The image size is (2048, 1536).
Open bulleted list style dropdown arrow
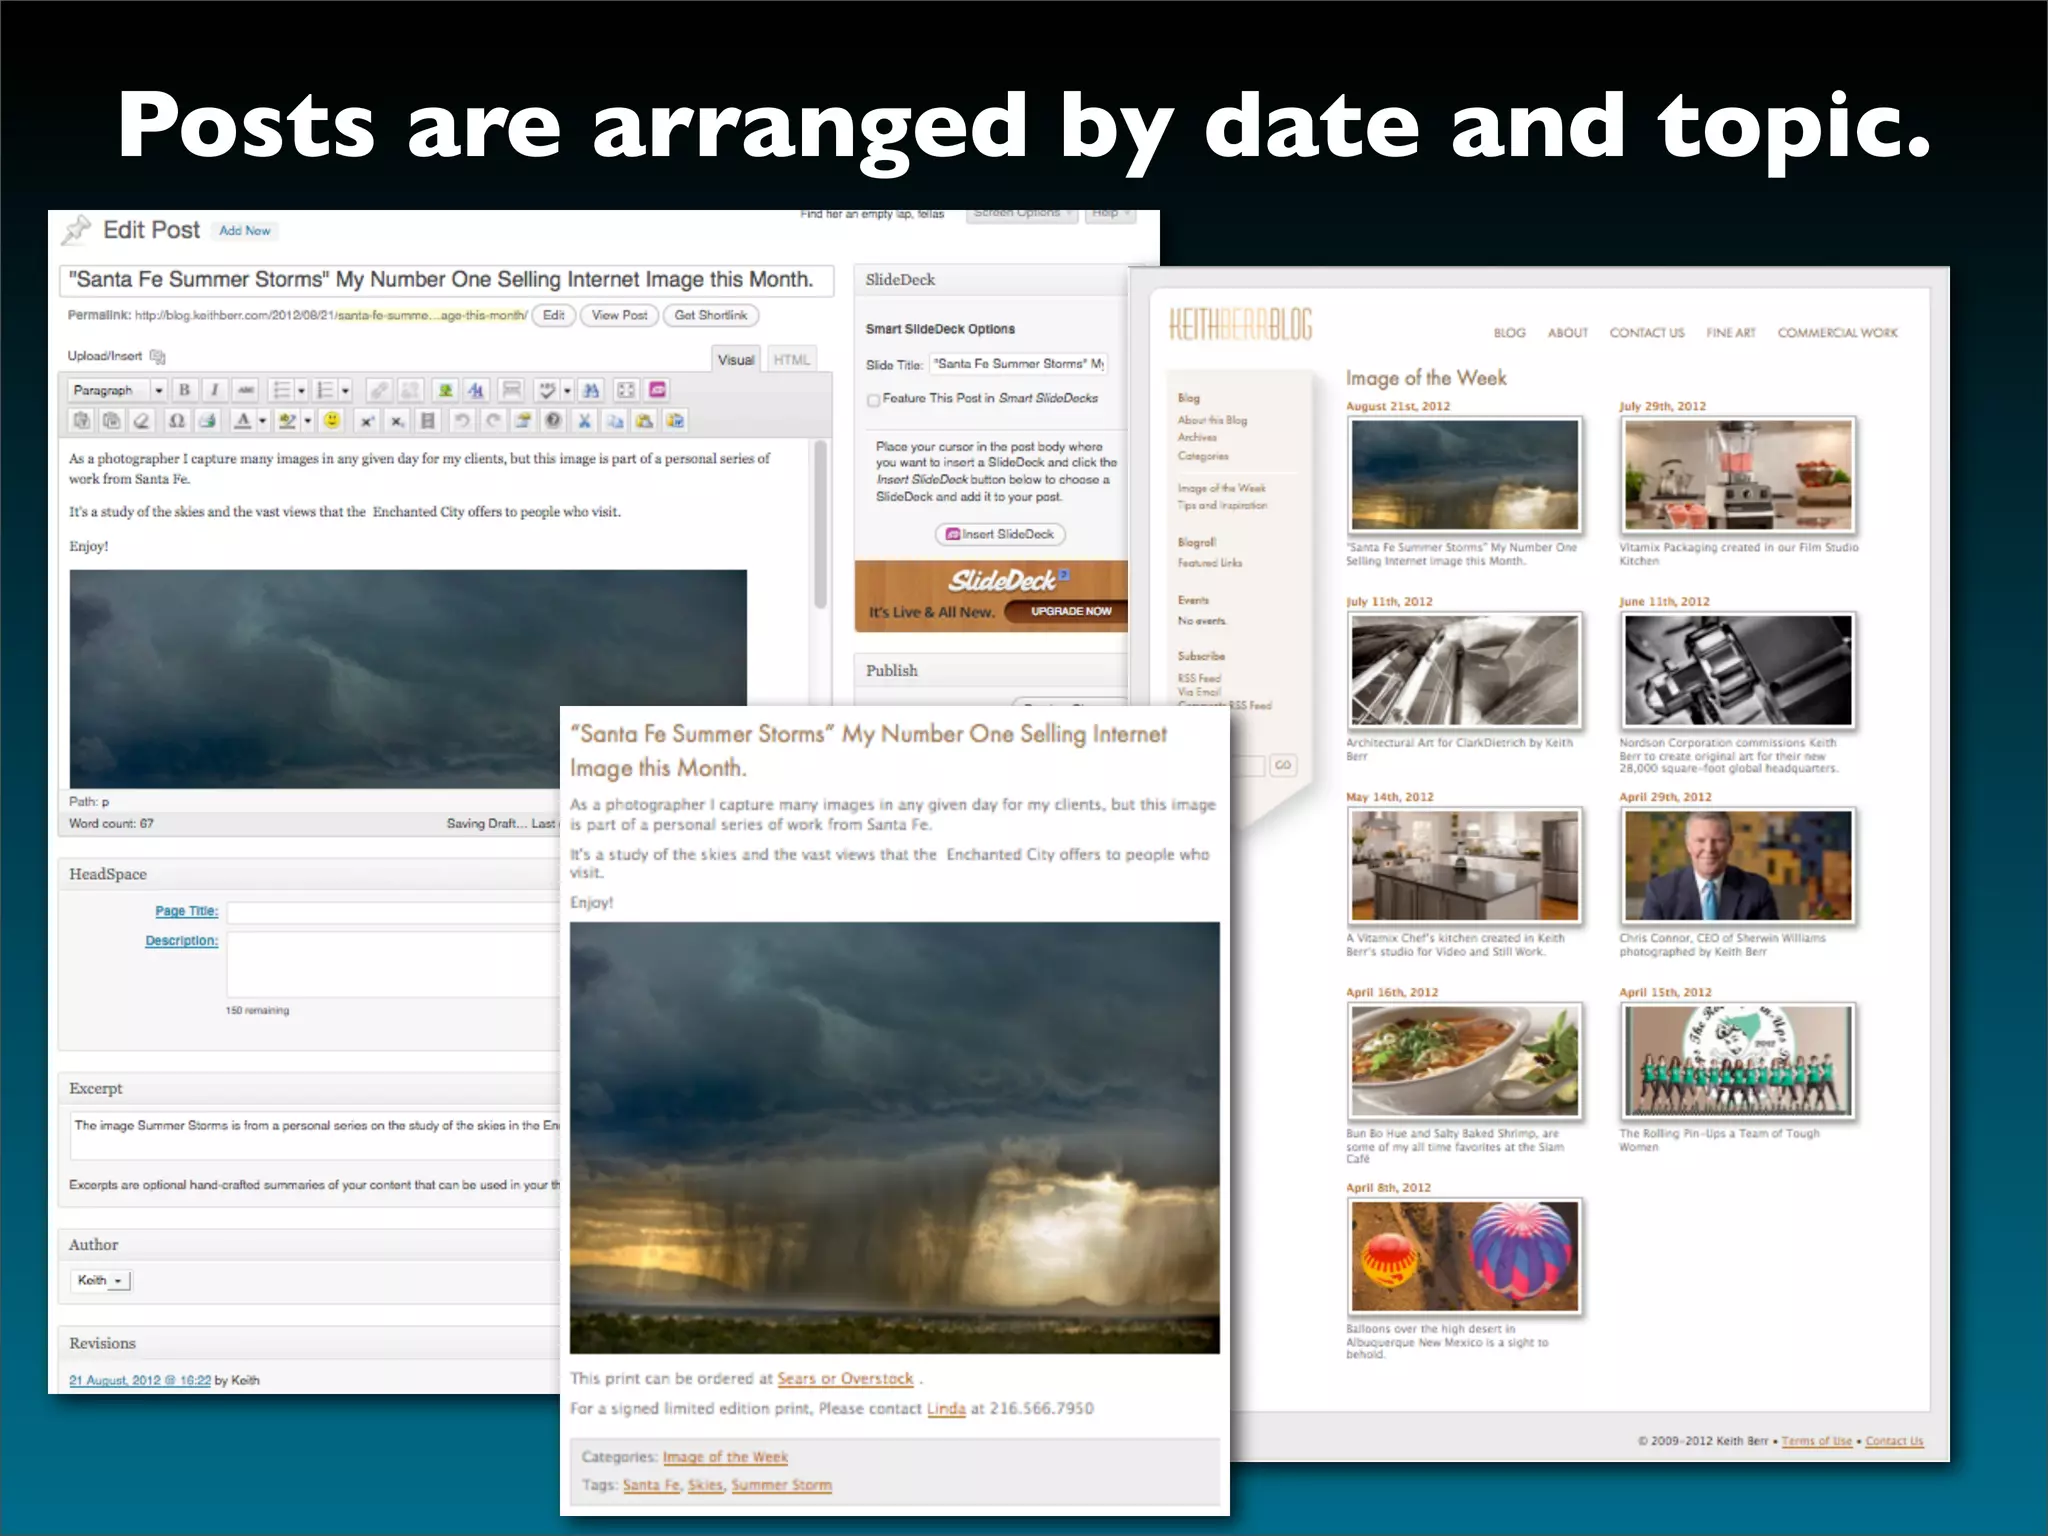coord(301,390)
